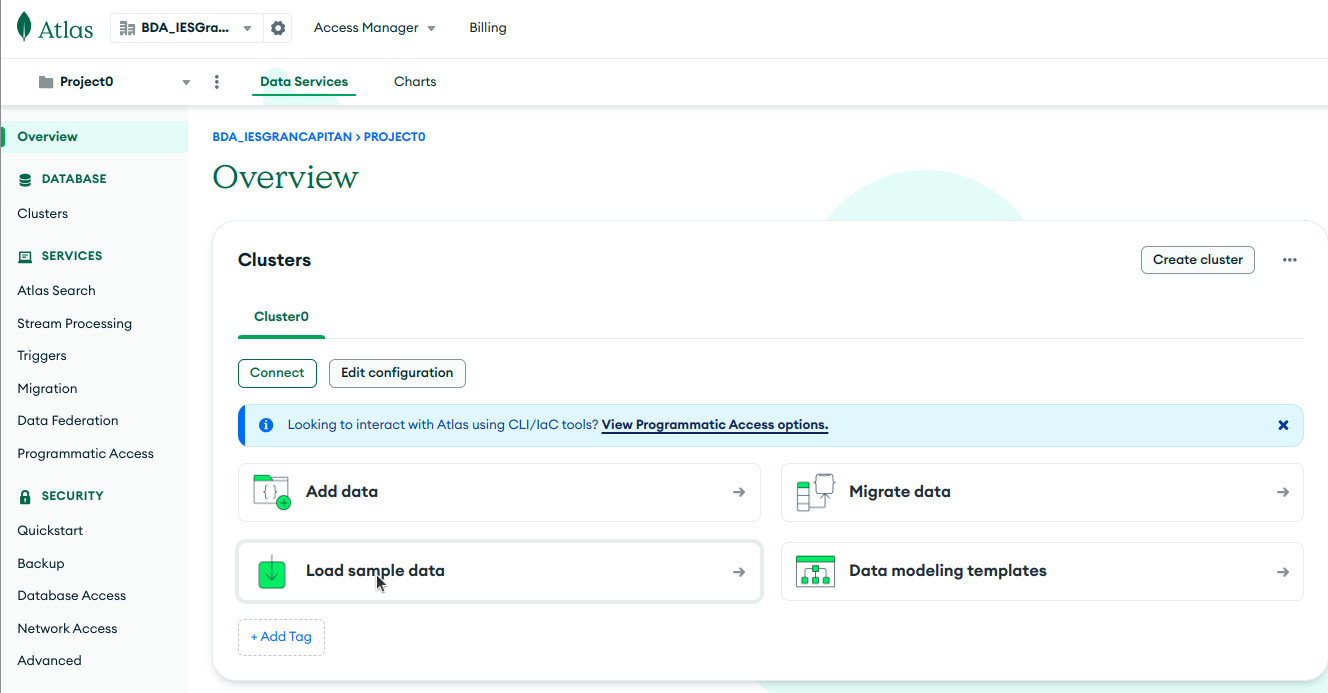Image resolution: width=1328 pixels, height=693 pixels.
Task: Click the organization building icon
Action: 127,28
